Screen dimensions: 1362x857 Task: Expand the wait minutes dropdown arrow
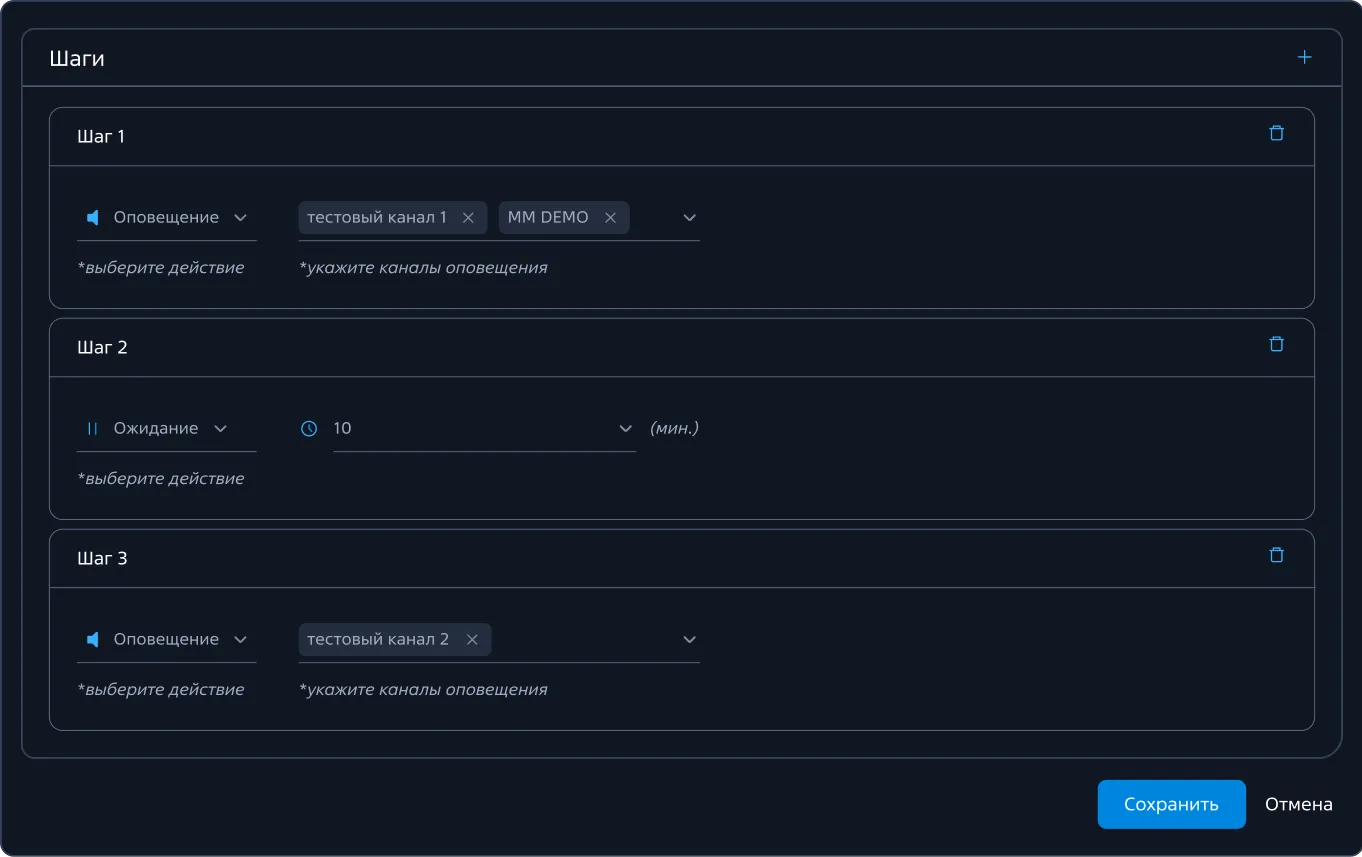[626, 429]
